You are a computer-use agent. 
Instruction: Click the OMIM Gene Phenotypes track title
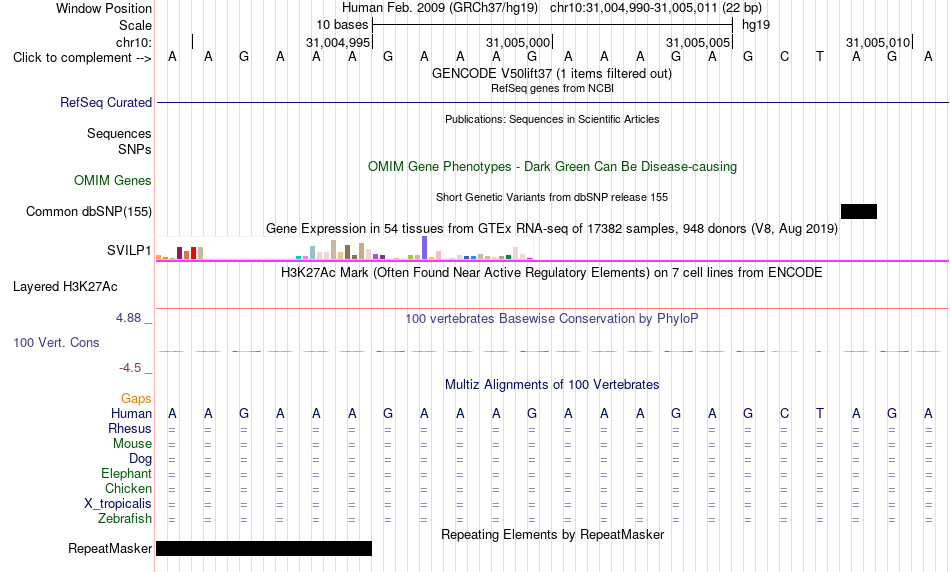tap(553, 167)
